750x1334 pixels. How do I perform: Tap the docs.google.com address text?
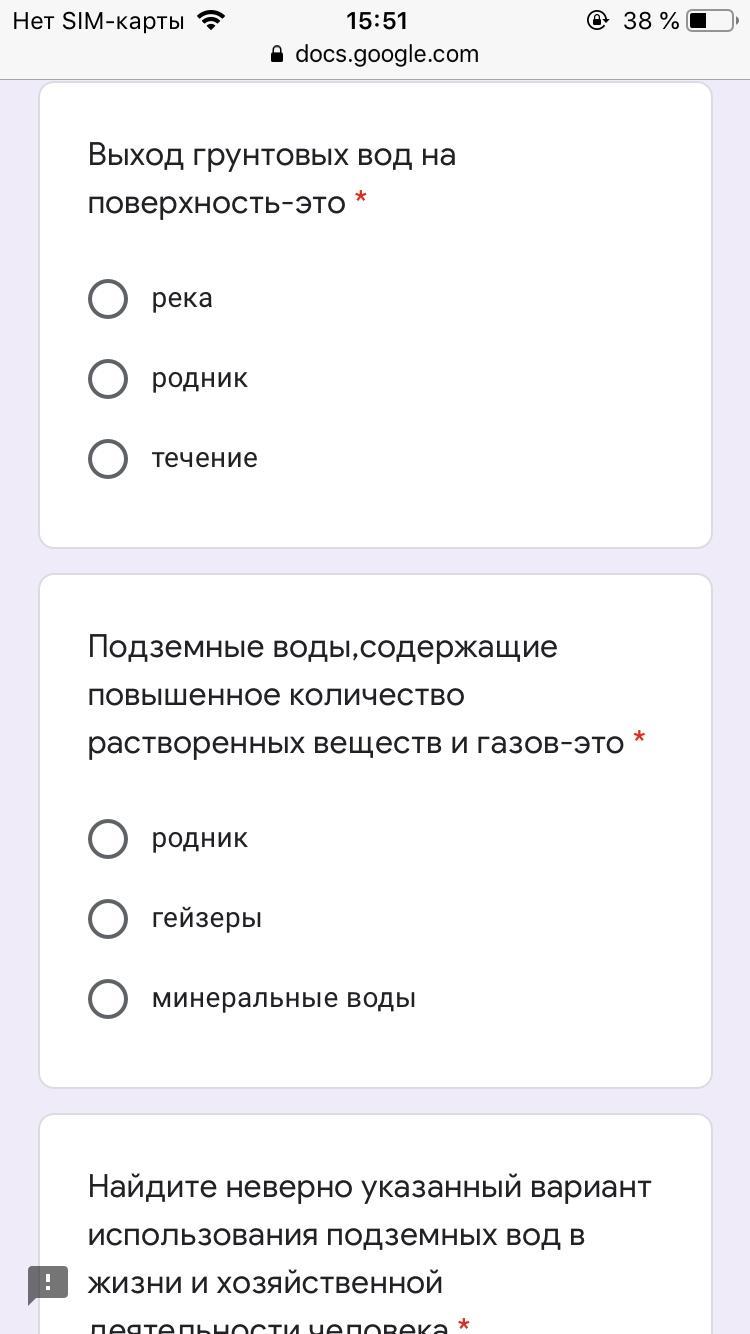(386, 55)
